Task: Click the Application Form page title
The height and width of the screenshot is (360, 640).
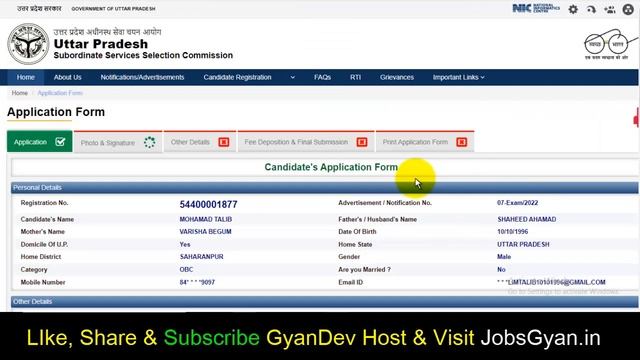Action: [56, 112]
